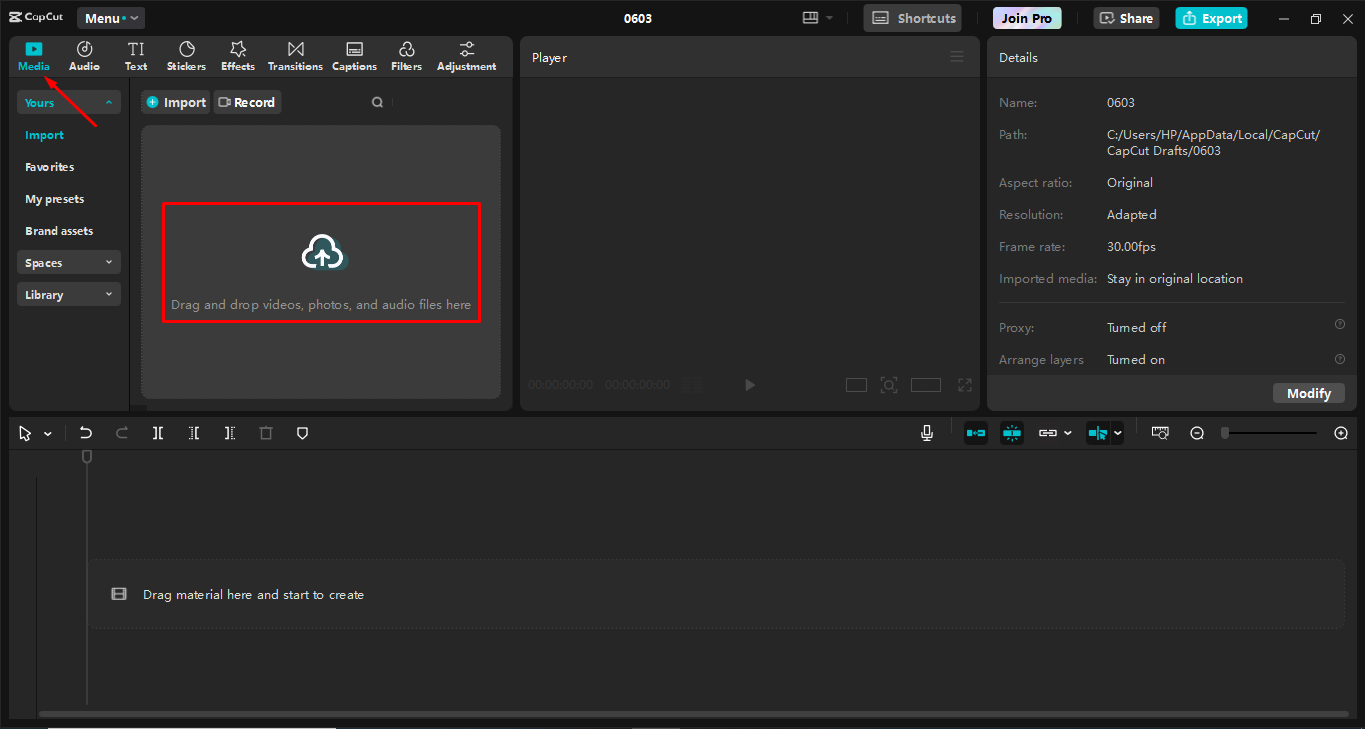Toggle auto ripple in the timeline toolbar

coord(976,432)
